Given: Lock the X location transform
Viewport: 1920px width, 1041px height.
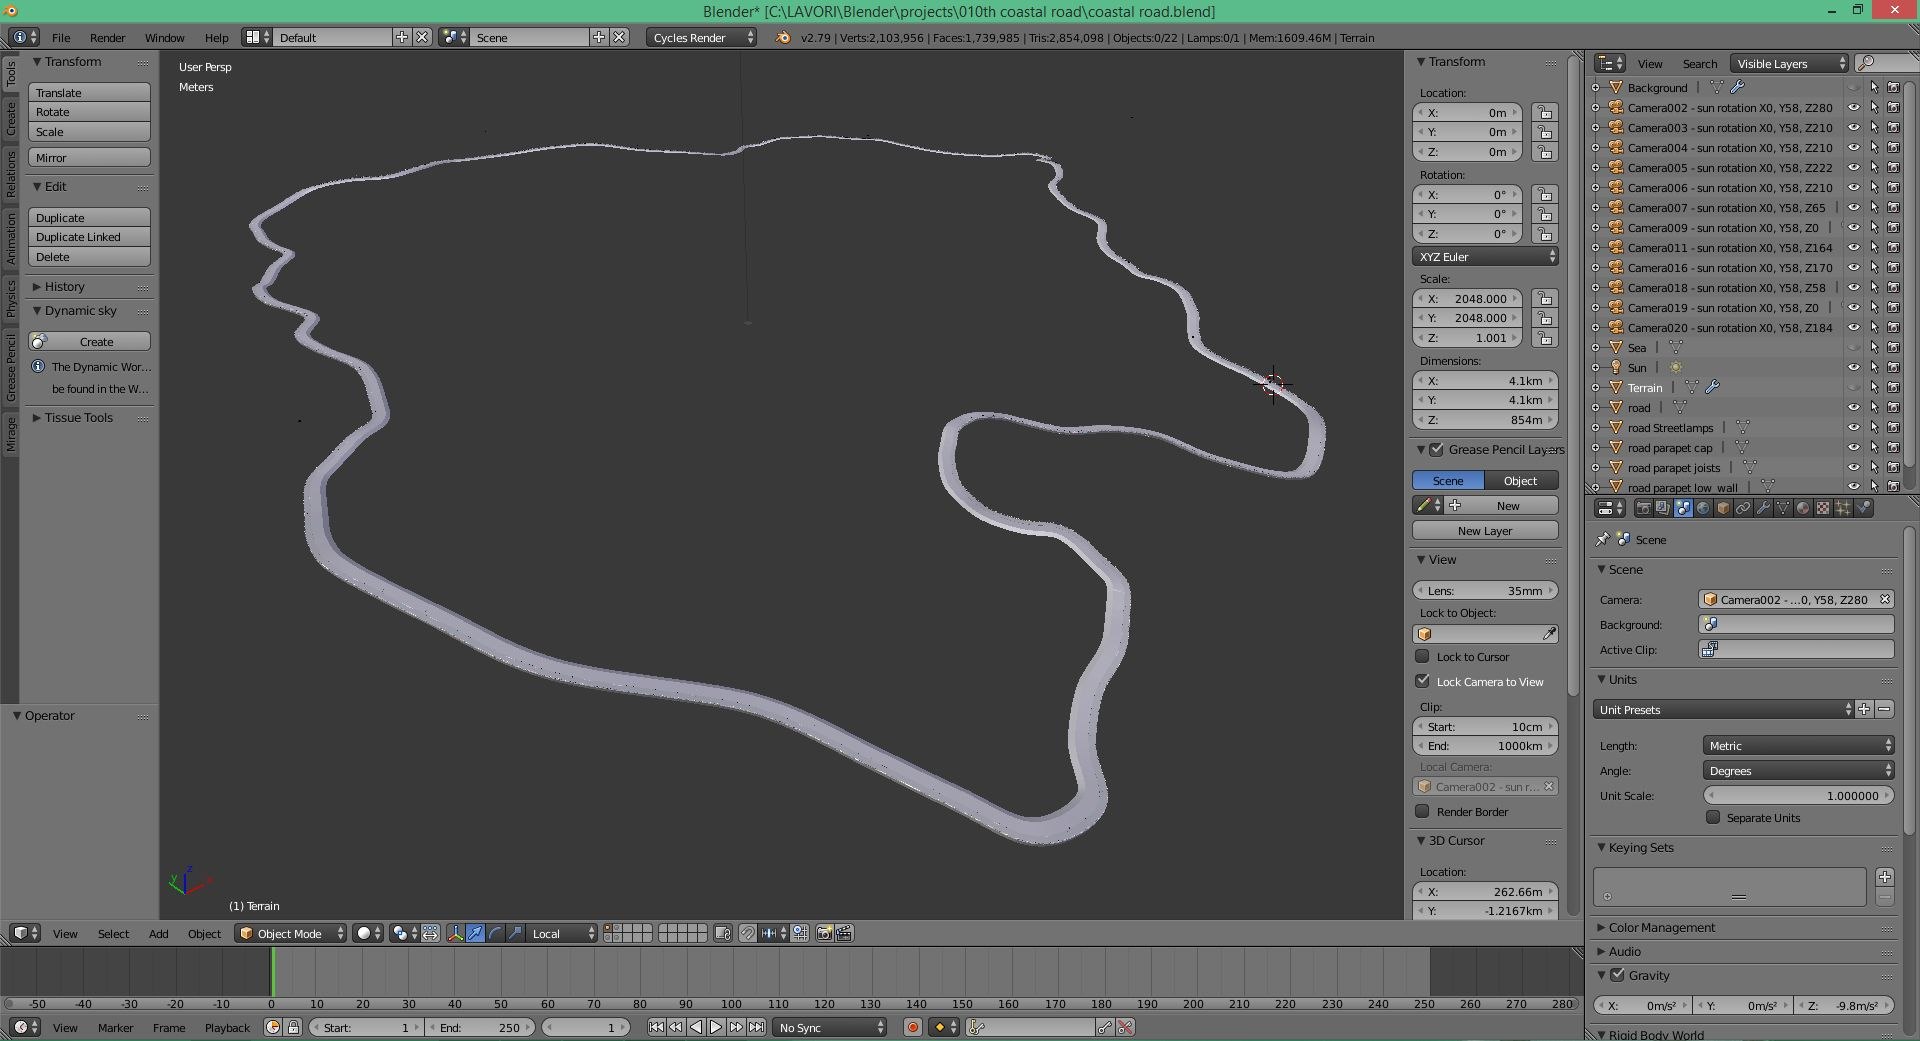Looking at the screenshot, I should [1545, 112].
